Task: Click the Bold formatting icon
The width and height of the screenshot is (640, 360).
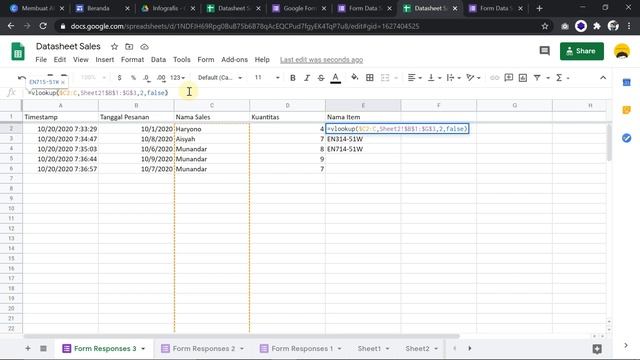Action: [293, 78]
